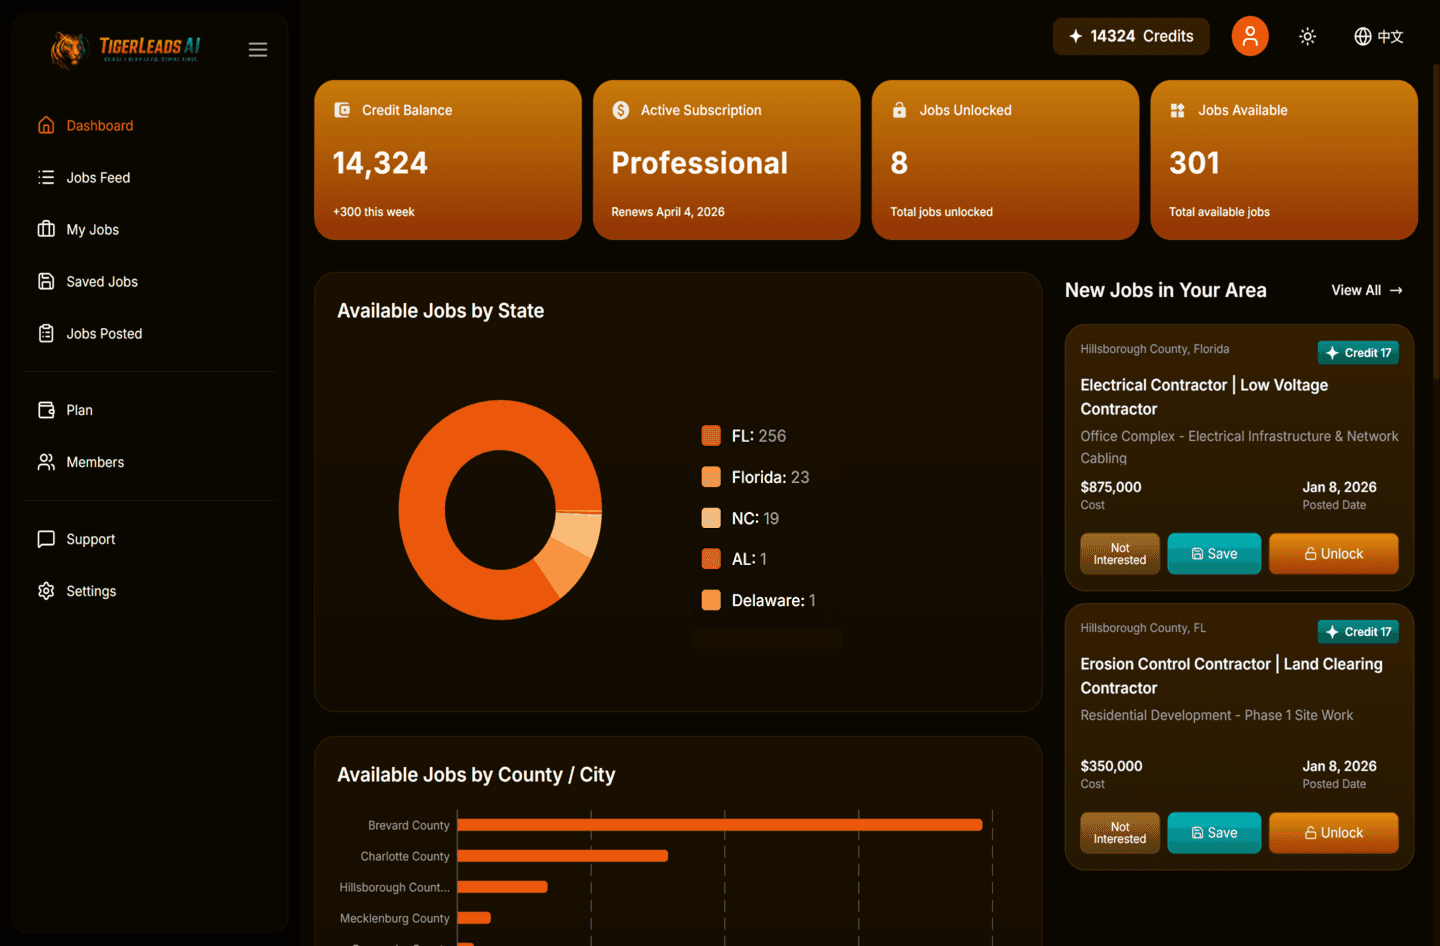
Task: Select the My Jobs briefcase icon
Action: [x=46, y=229]
